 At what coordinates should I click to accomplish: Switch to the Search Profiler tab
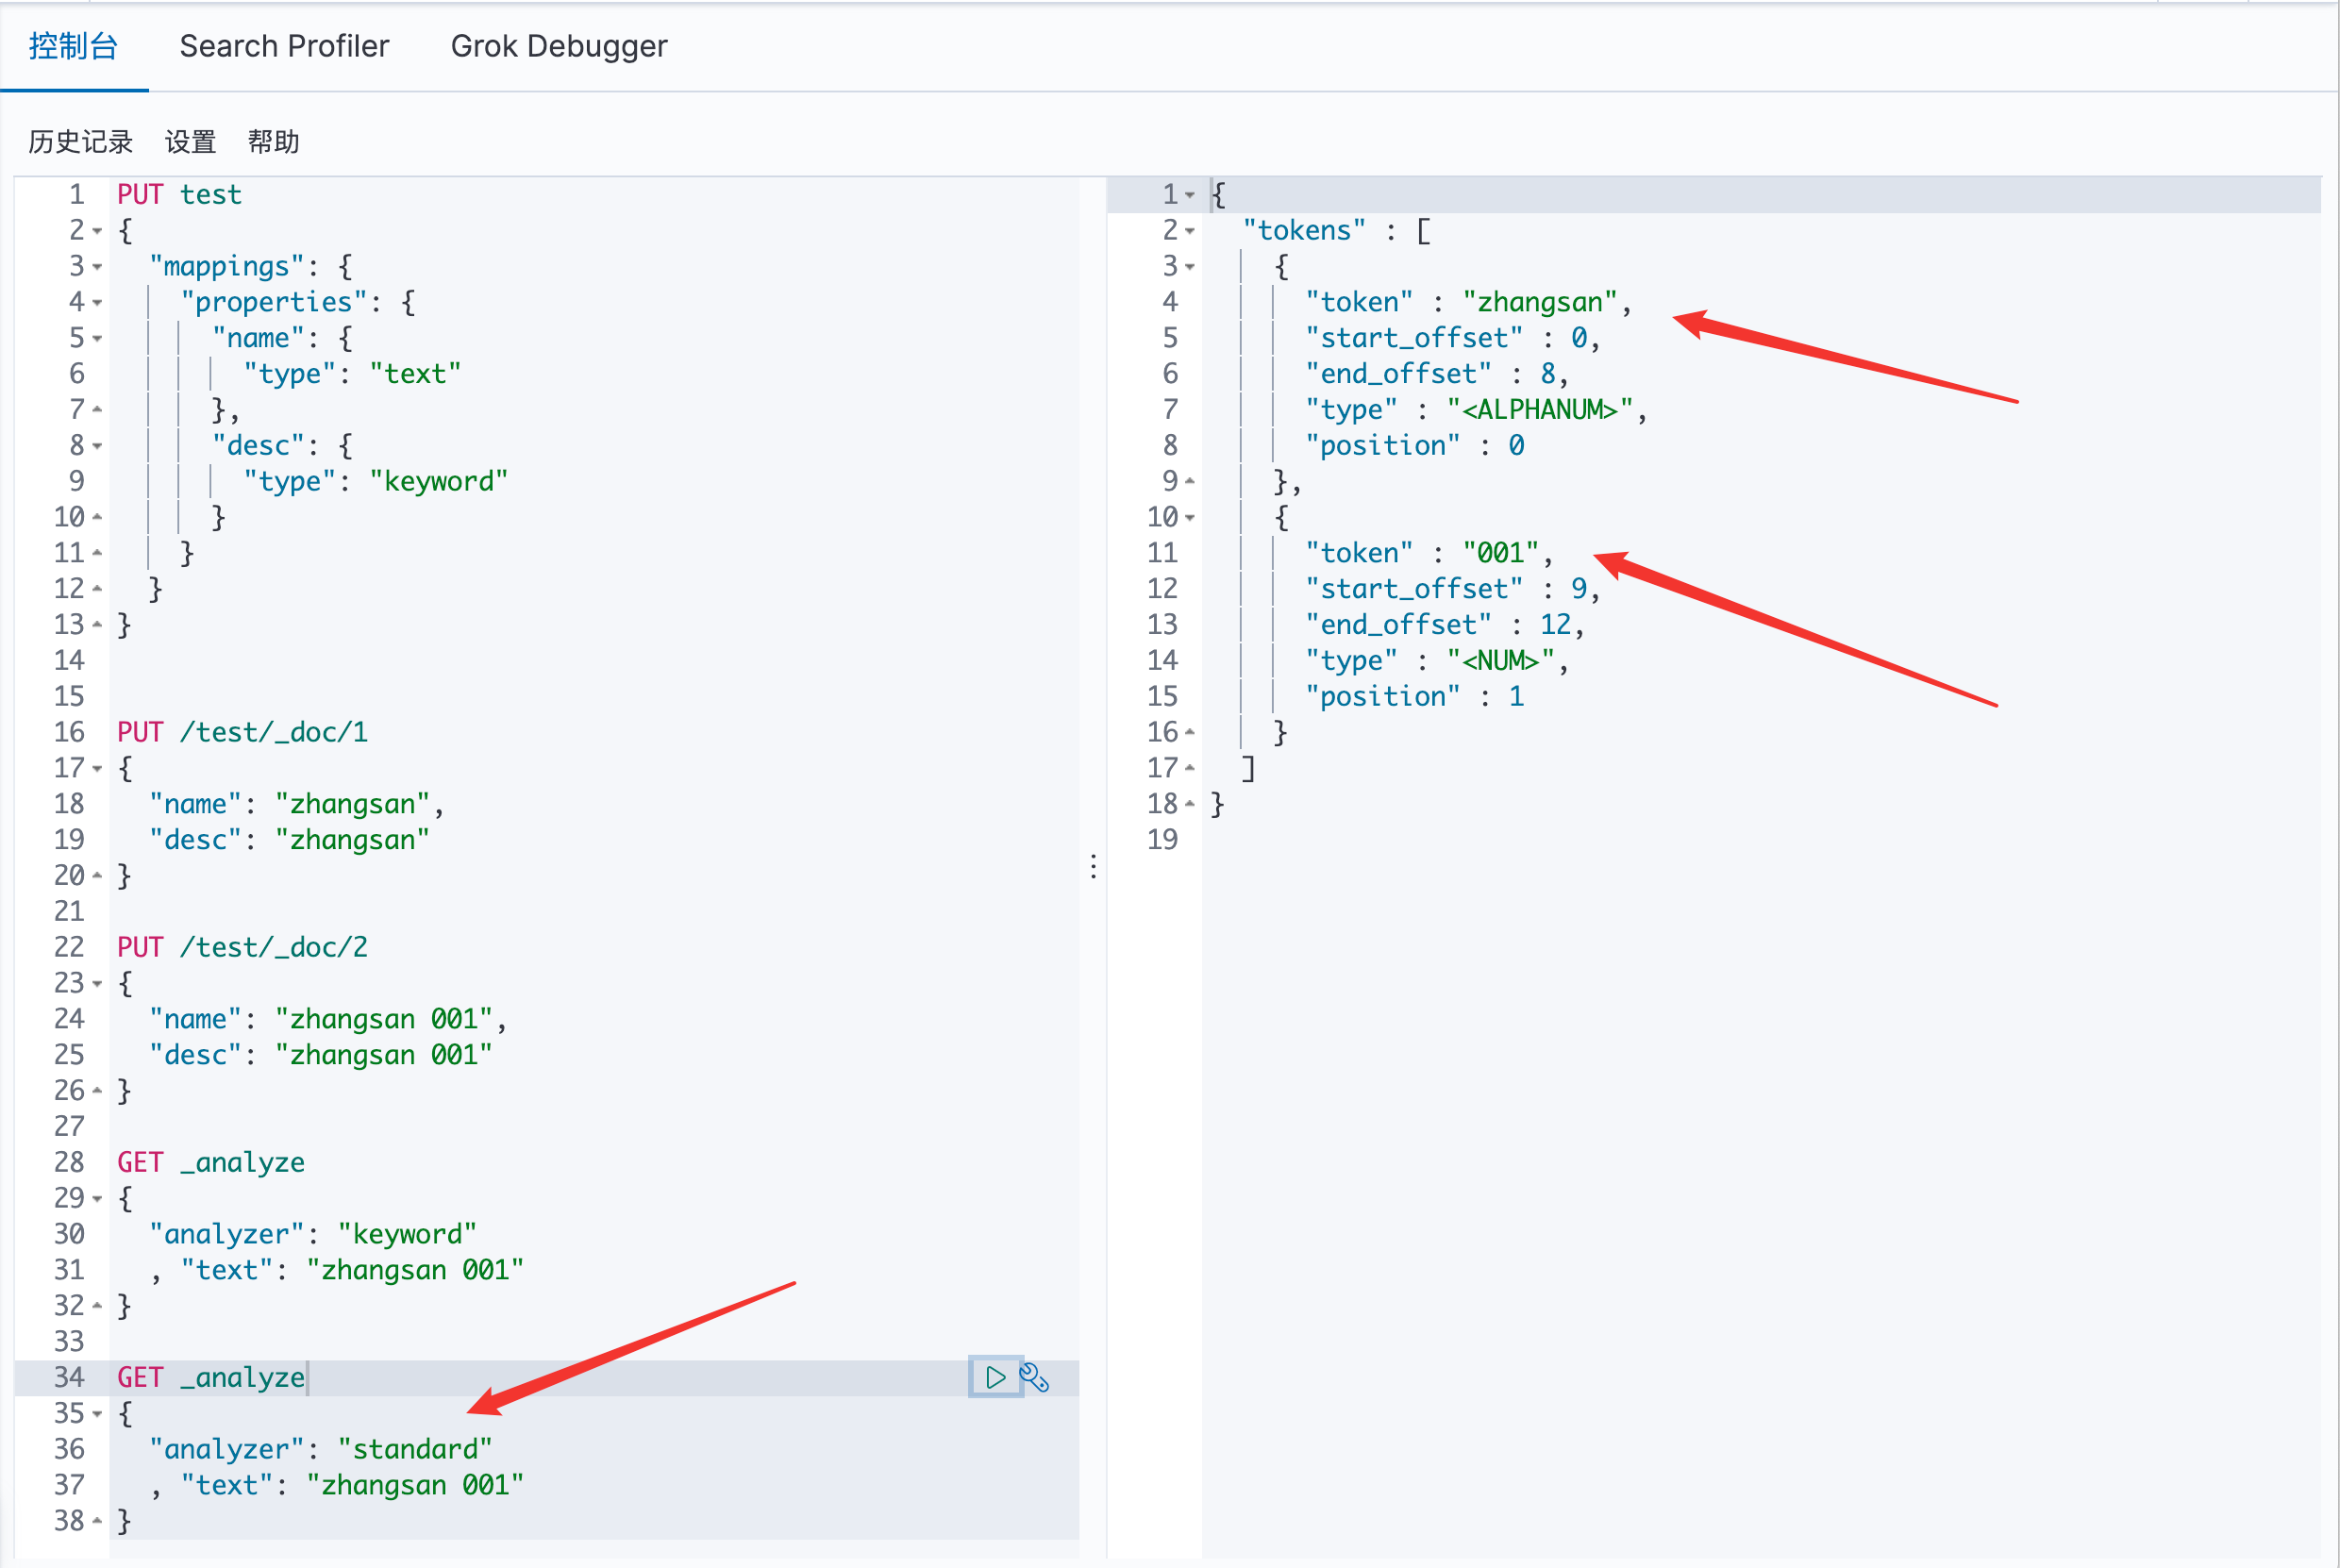pyautogui.click(x=284, y=46)
